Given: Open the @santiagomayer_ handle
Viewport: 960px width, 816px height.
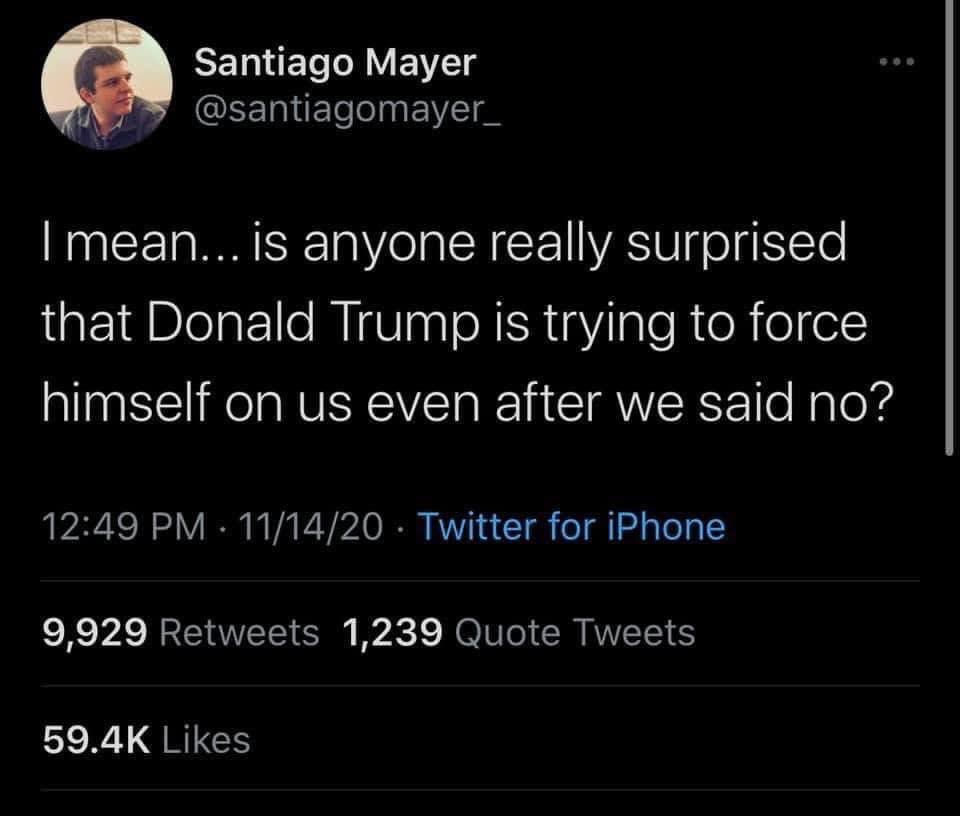Looking at the screenshot, I should (x=347, y=110).
